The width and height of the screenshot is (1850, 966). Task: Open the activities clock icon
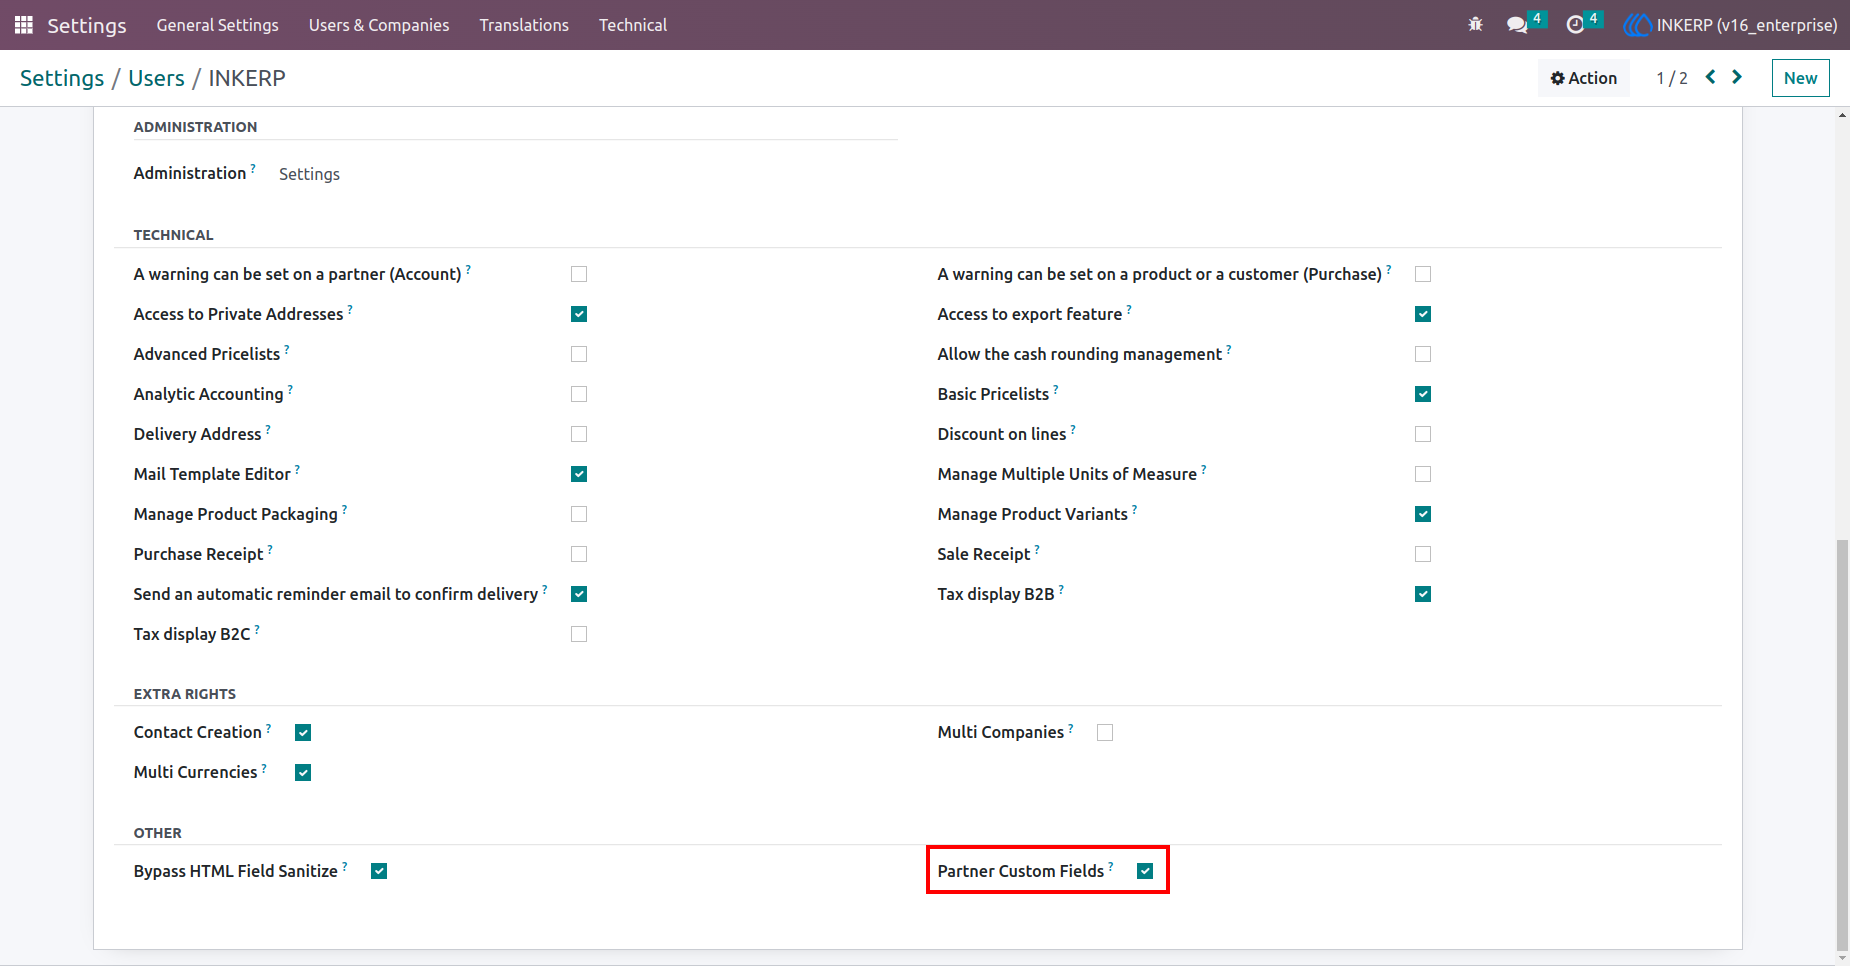tap(1575, 25)
